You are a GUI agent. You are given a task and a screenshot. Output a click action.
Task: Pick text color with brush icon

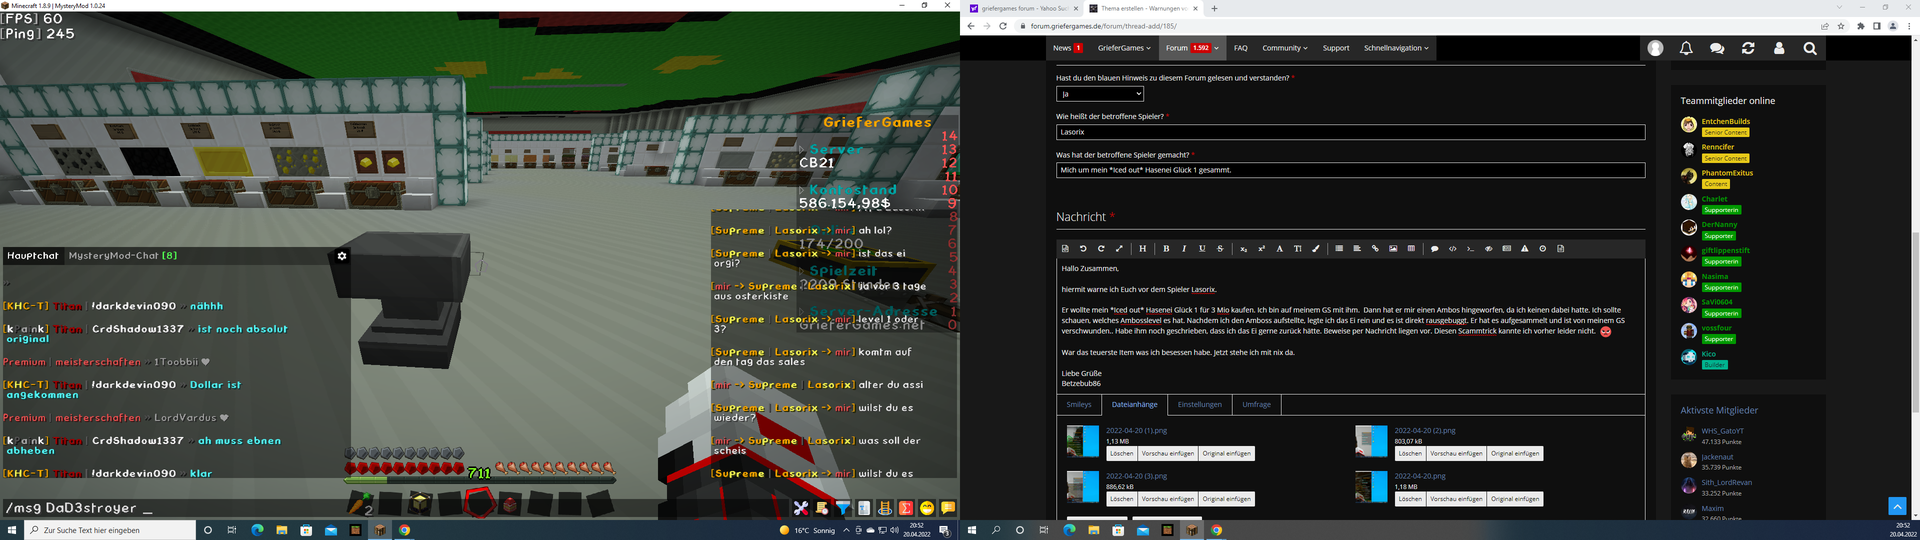1315,248
